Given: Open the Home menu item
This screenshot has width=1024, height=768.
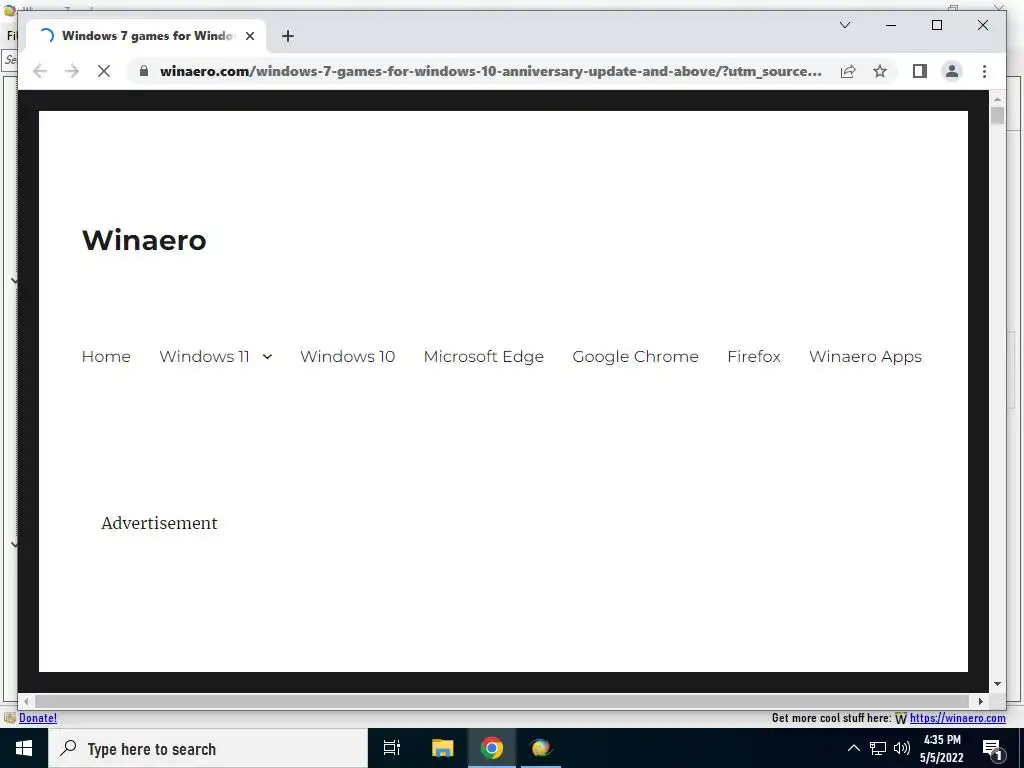Looking at the screenshot, I should (106, 357).
